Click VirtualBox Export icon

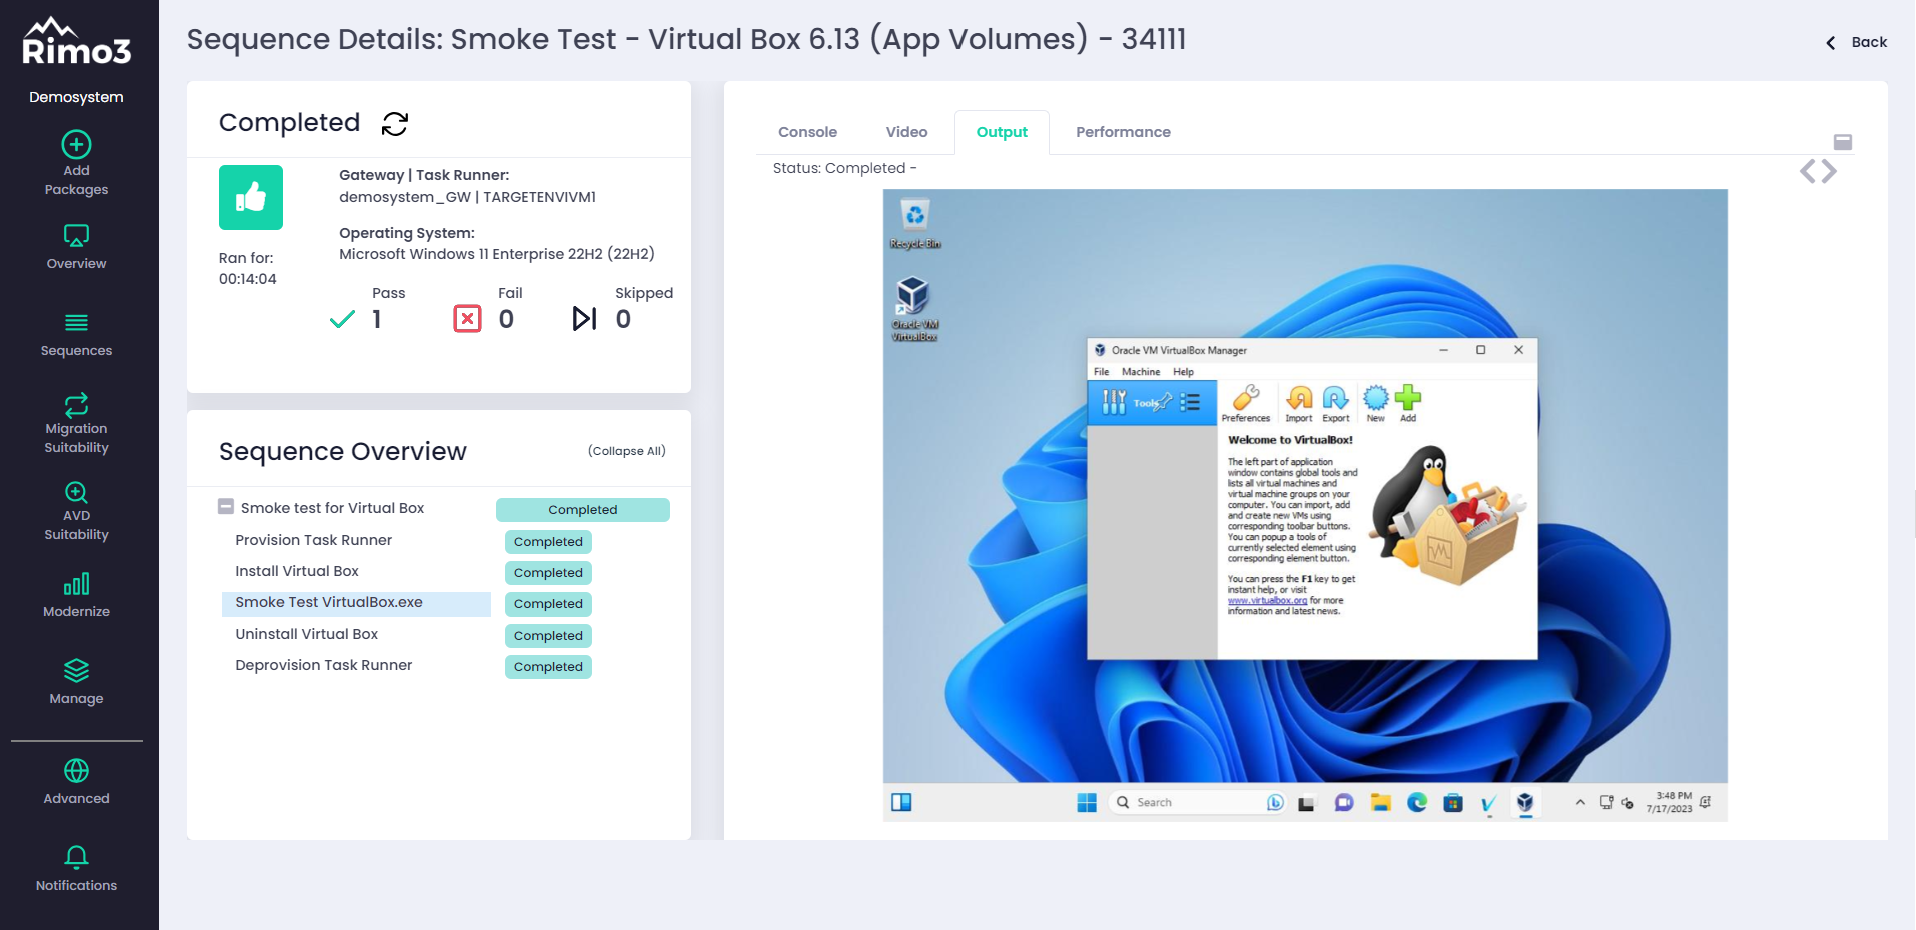[1336, 404]
